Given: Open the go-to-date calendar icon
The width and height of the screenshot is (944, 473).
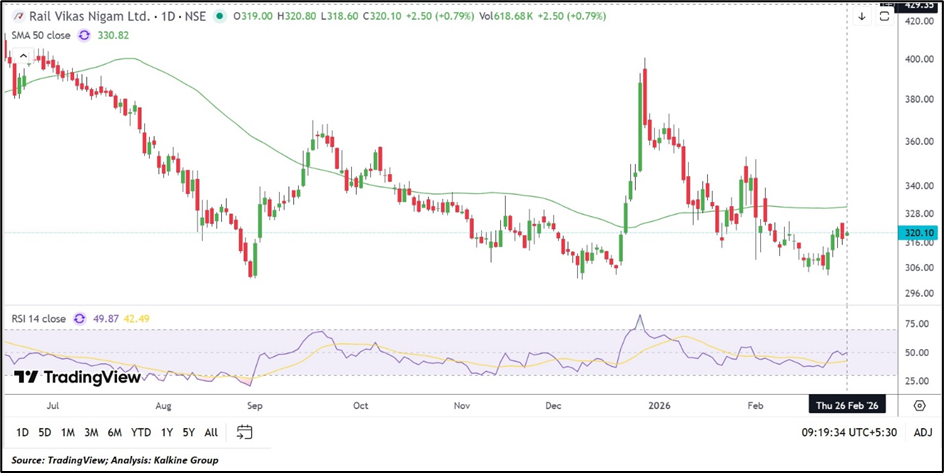Looking at the screenshot, I should point(244,432).
